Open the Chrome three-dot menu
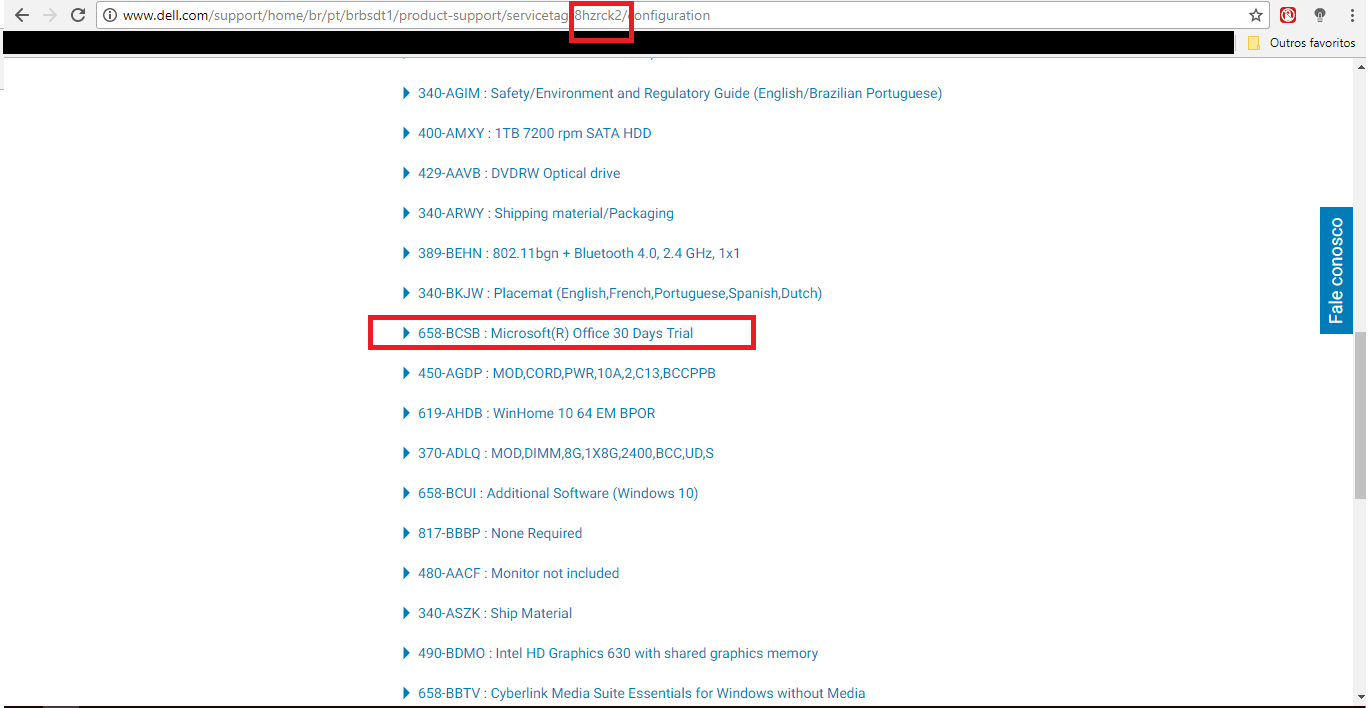This screenshot has height=708, width=1370. tap(1352, 16)
